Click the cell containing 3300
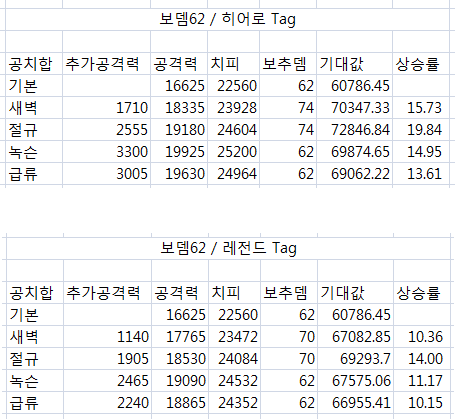The width and height of the screenshot is (455, 420). [x=106, y=151]
